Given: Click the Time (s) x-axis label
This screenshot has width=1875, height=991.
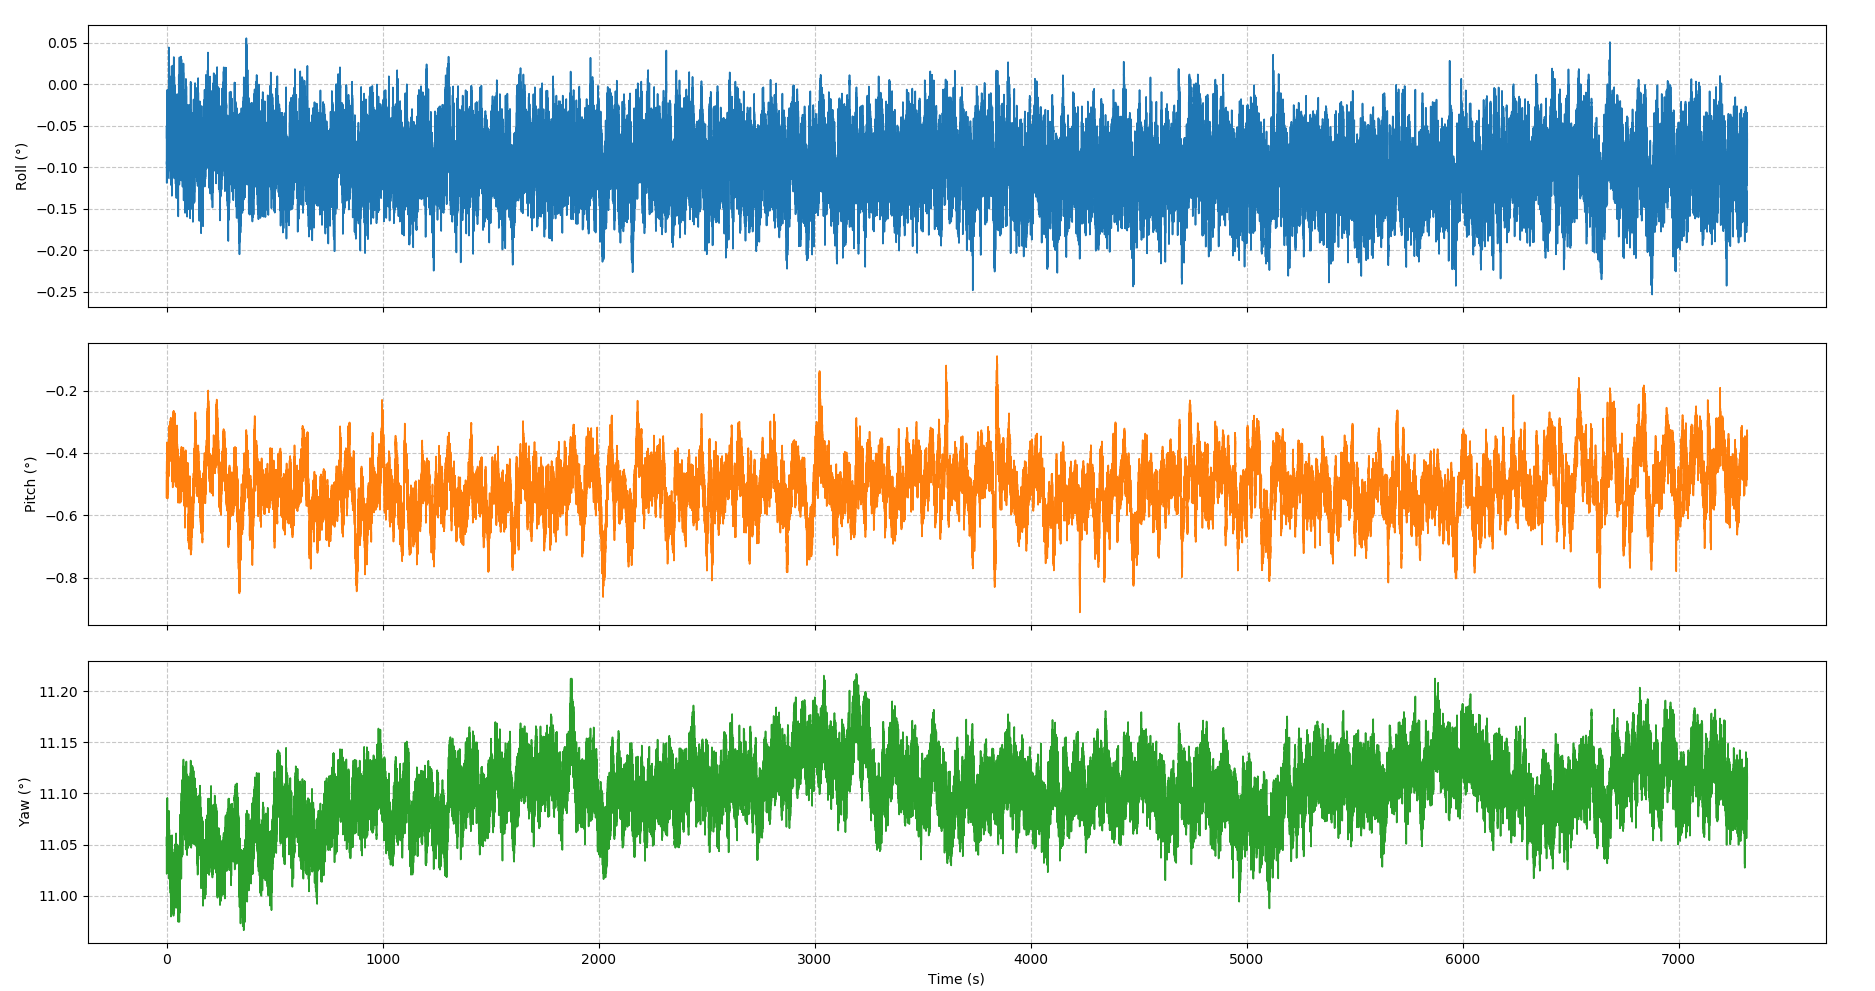Looking at the screenshot, I should (x=955, y=979).
